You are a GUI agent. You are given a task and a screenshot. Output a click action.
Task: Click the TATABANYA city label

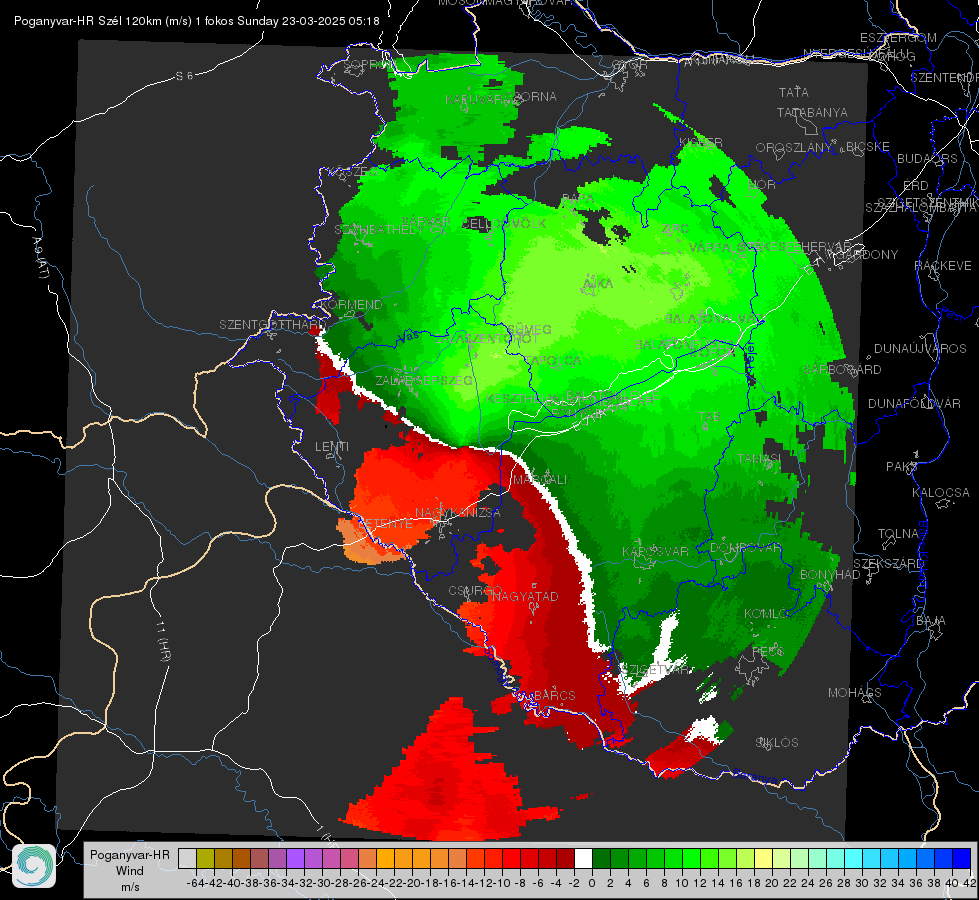pyautogui.click(x=812, y=112)
